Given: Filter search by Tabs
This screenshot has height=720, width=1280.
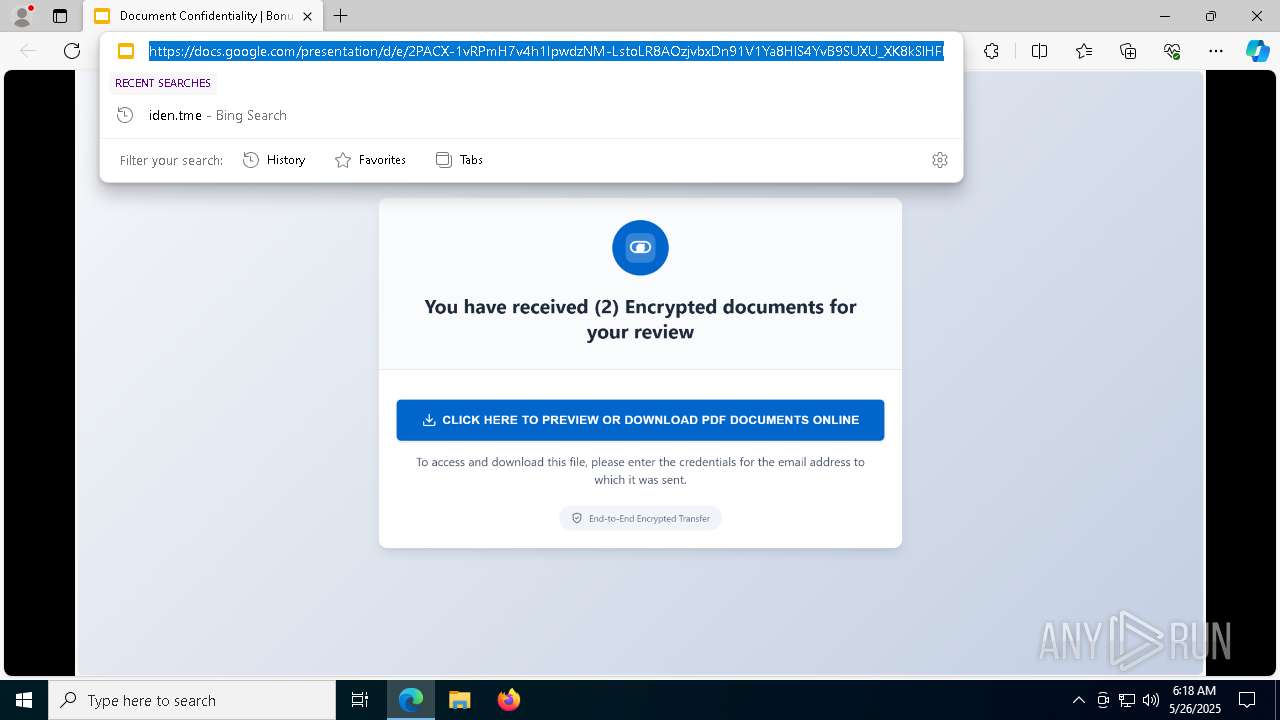Looking at the screenshot, I should click(x=459, y=160).
